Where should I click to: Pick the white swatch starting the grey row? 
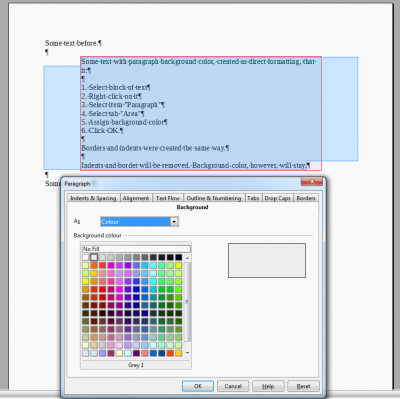click(86, 257)
